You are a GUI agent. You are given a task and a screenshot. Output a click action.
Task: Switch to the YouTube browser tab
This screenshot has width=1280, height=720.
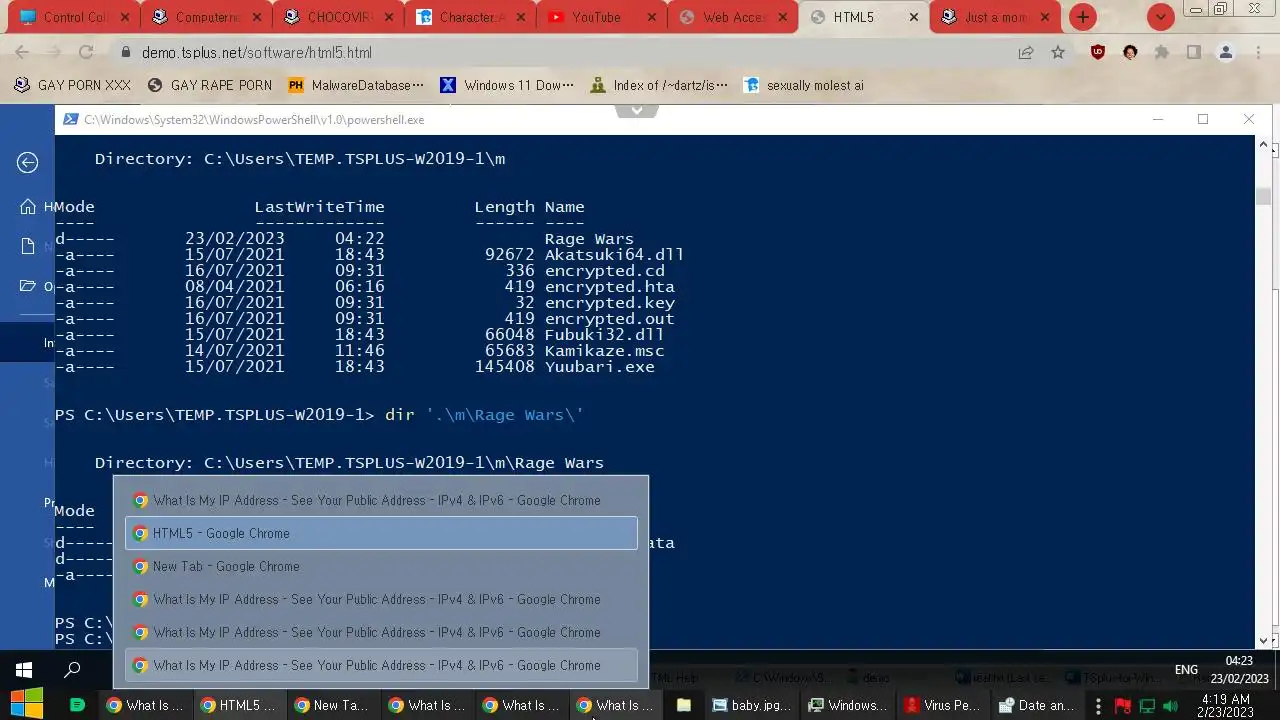[596, 17]
